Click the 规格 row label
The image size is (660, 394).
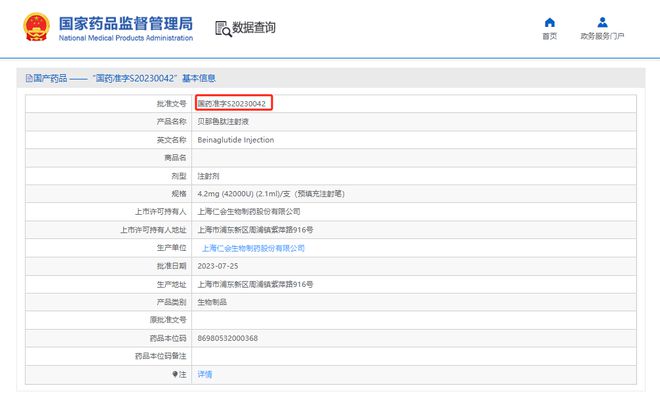point(179,194)
